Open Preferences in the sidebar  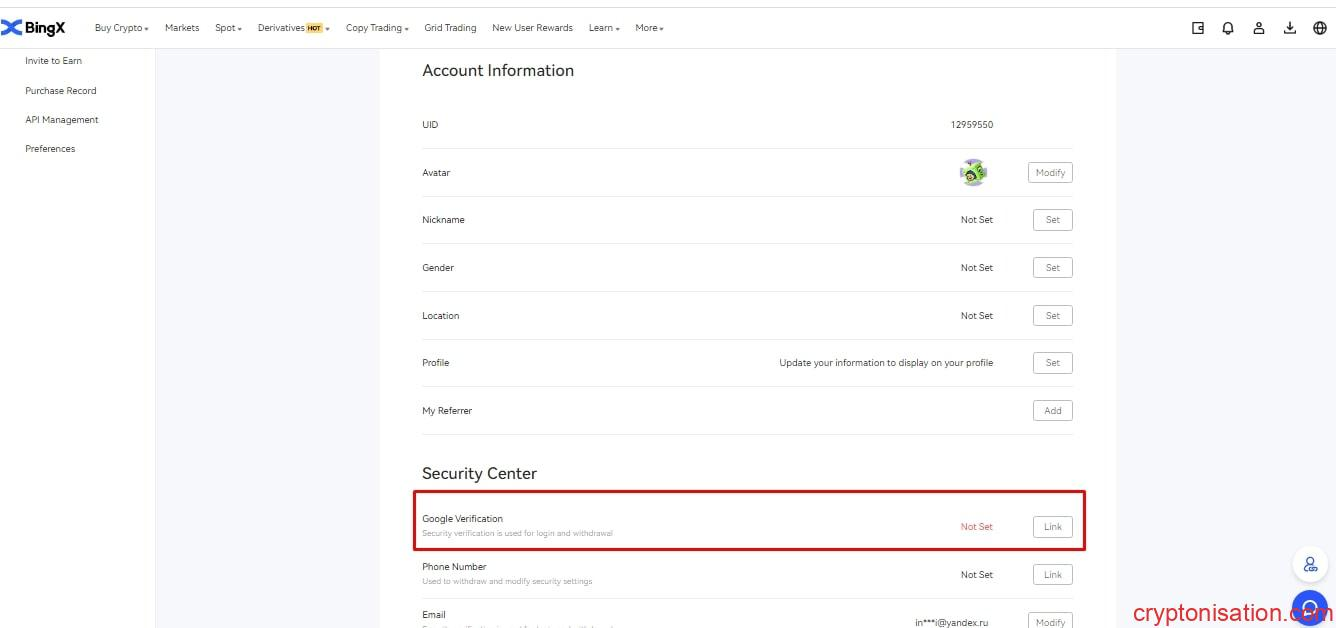(50, 149)
